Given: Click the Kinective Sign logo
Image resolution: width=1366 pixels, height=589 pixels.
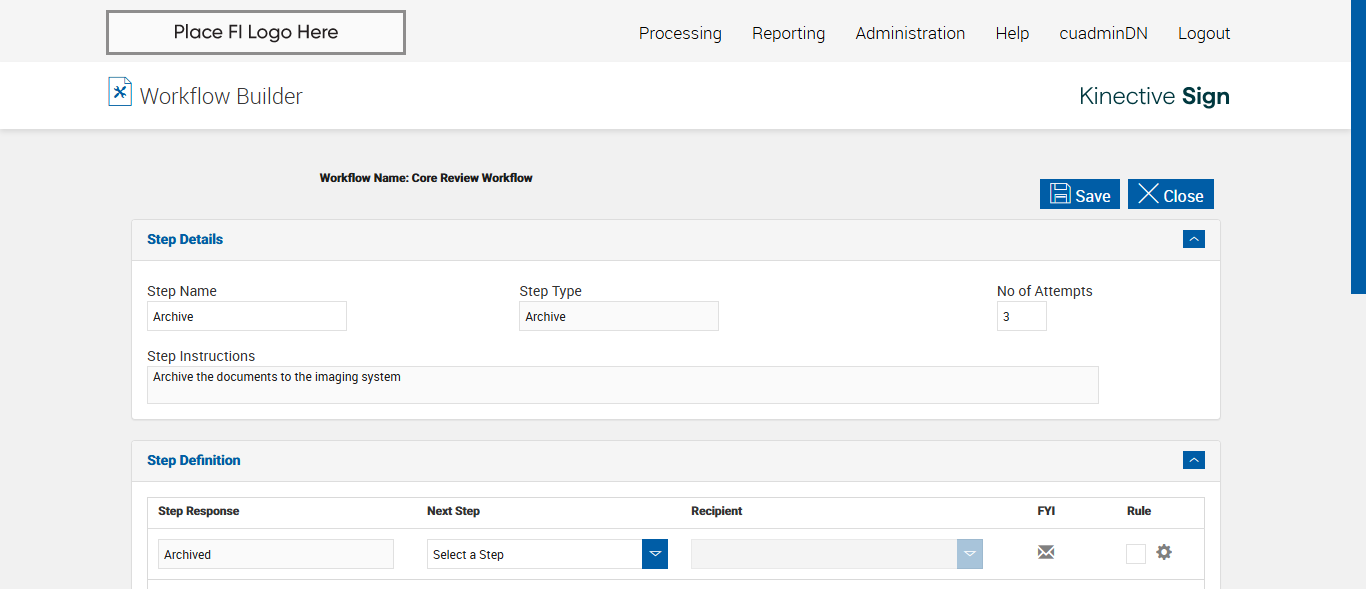Looking at the screenshot, I should coord(1154,96).
